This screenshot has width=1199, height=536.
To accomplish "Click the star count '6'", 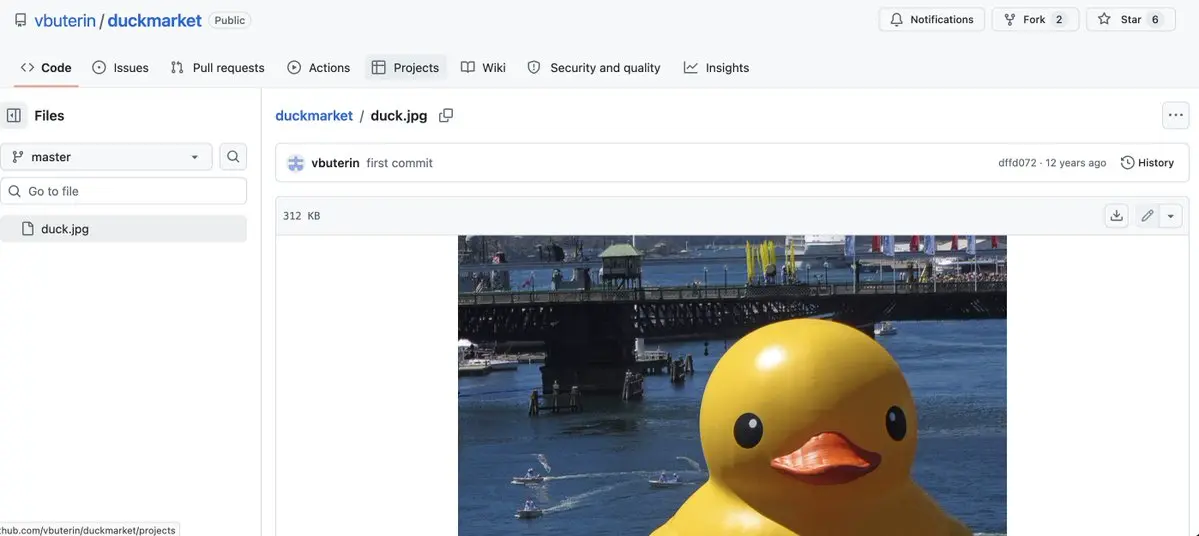I will 1155,20.
